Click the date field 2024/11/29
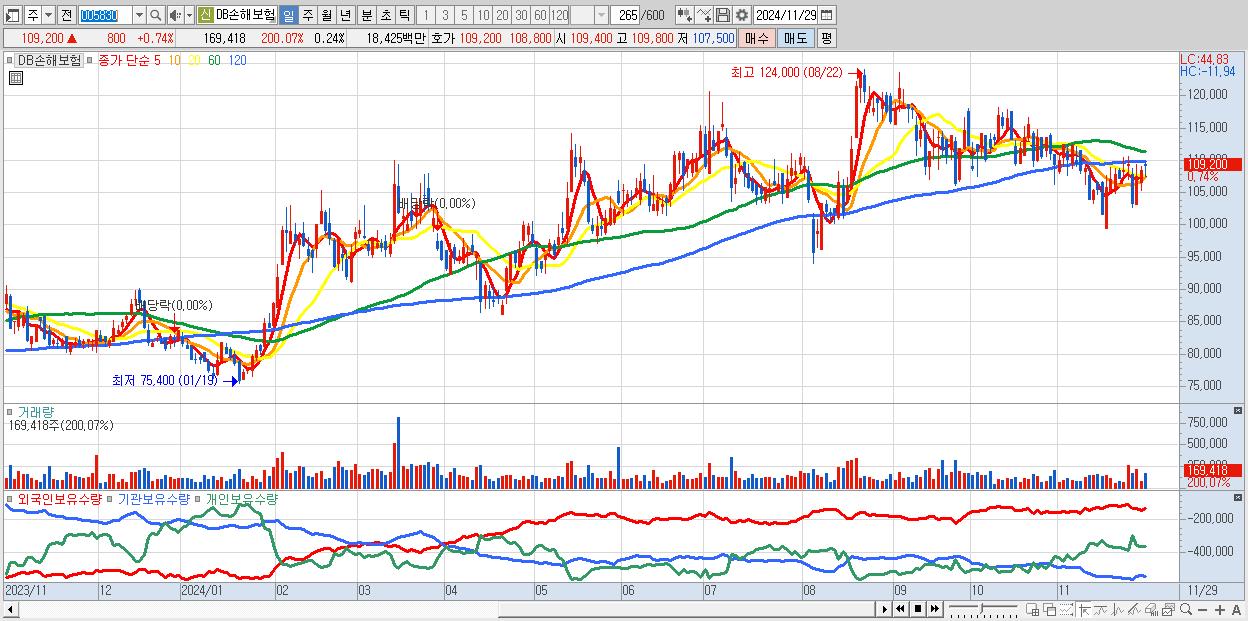This screenshot has height=621, width=1248. [786, 15]
